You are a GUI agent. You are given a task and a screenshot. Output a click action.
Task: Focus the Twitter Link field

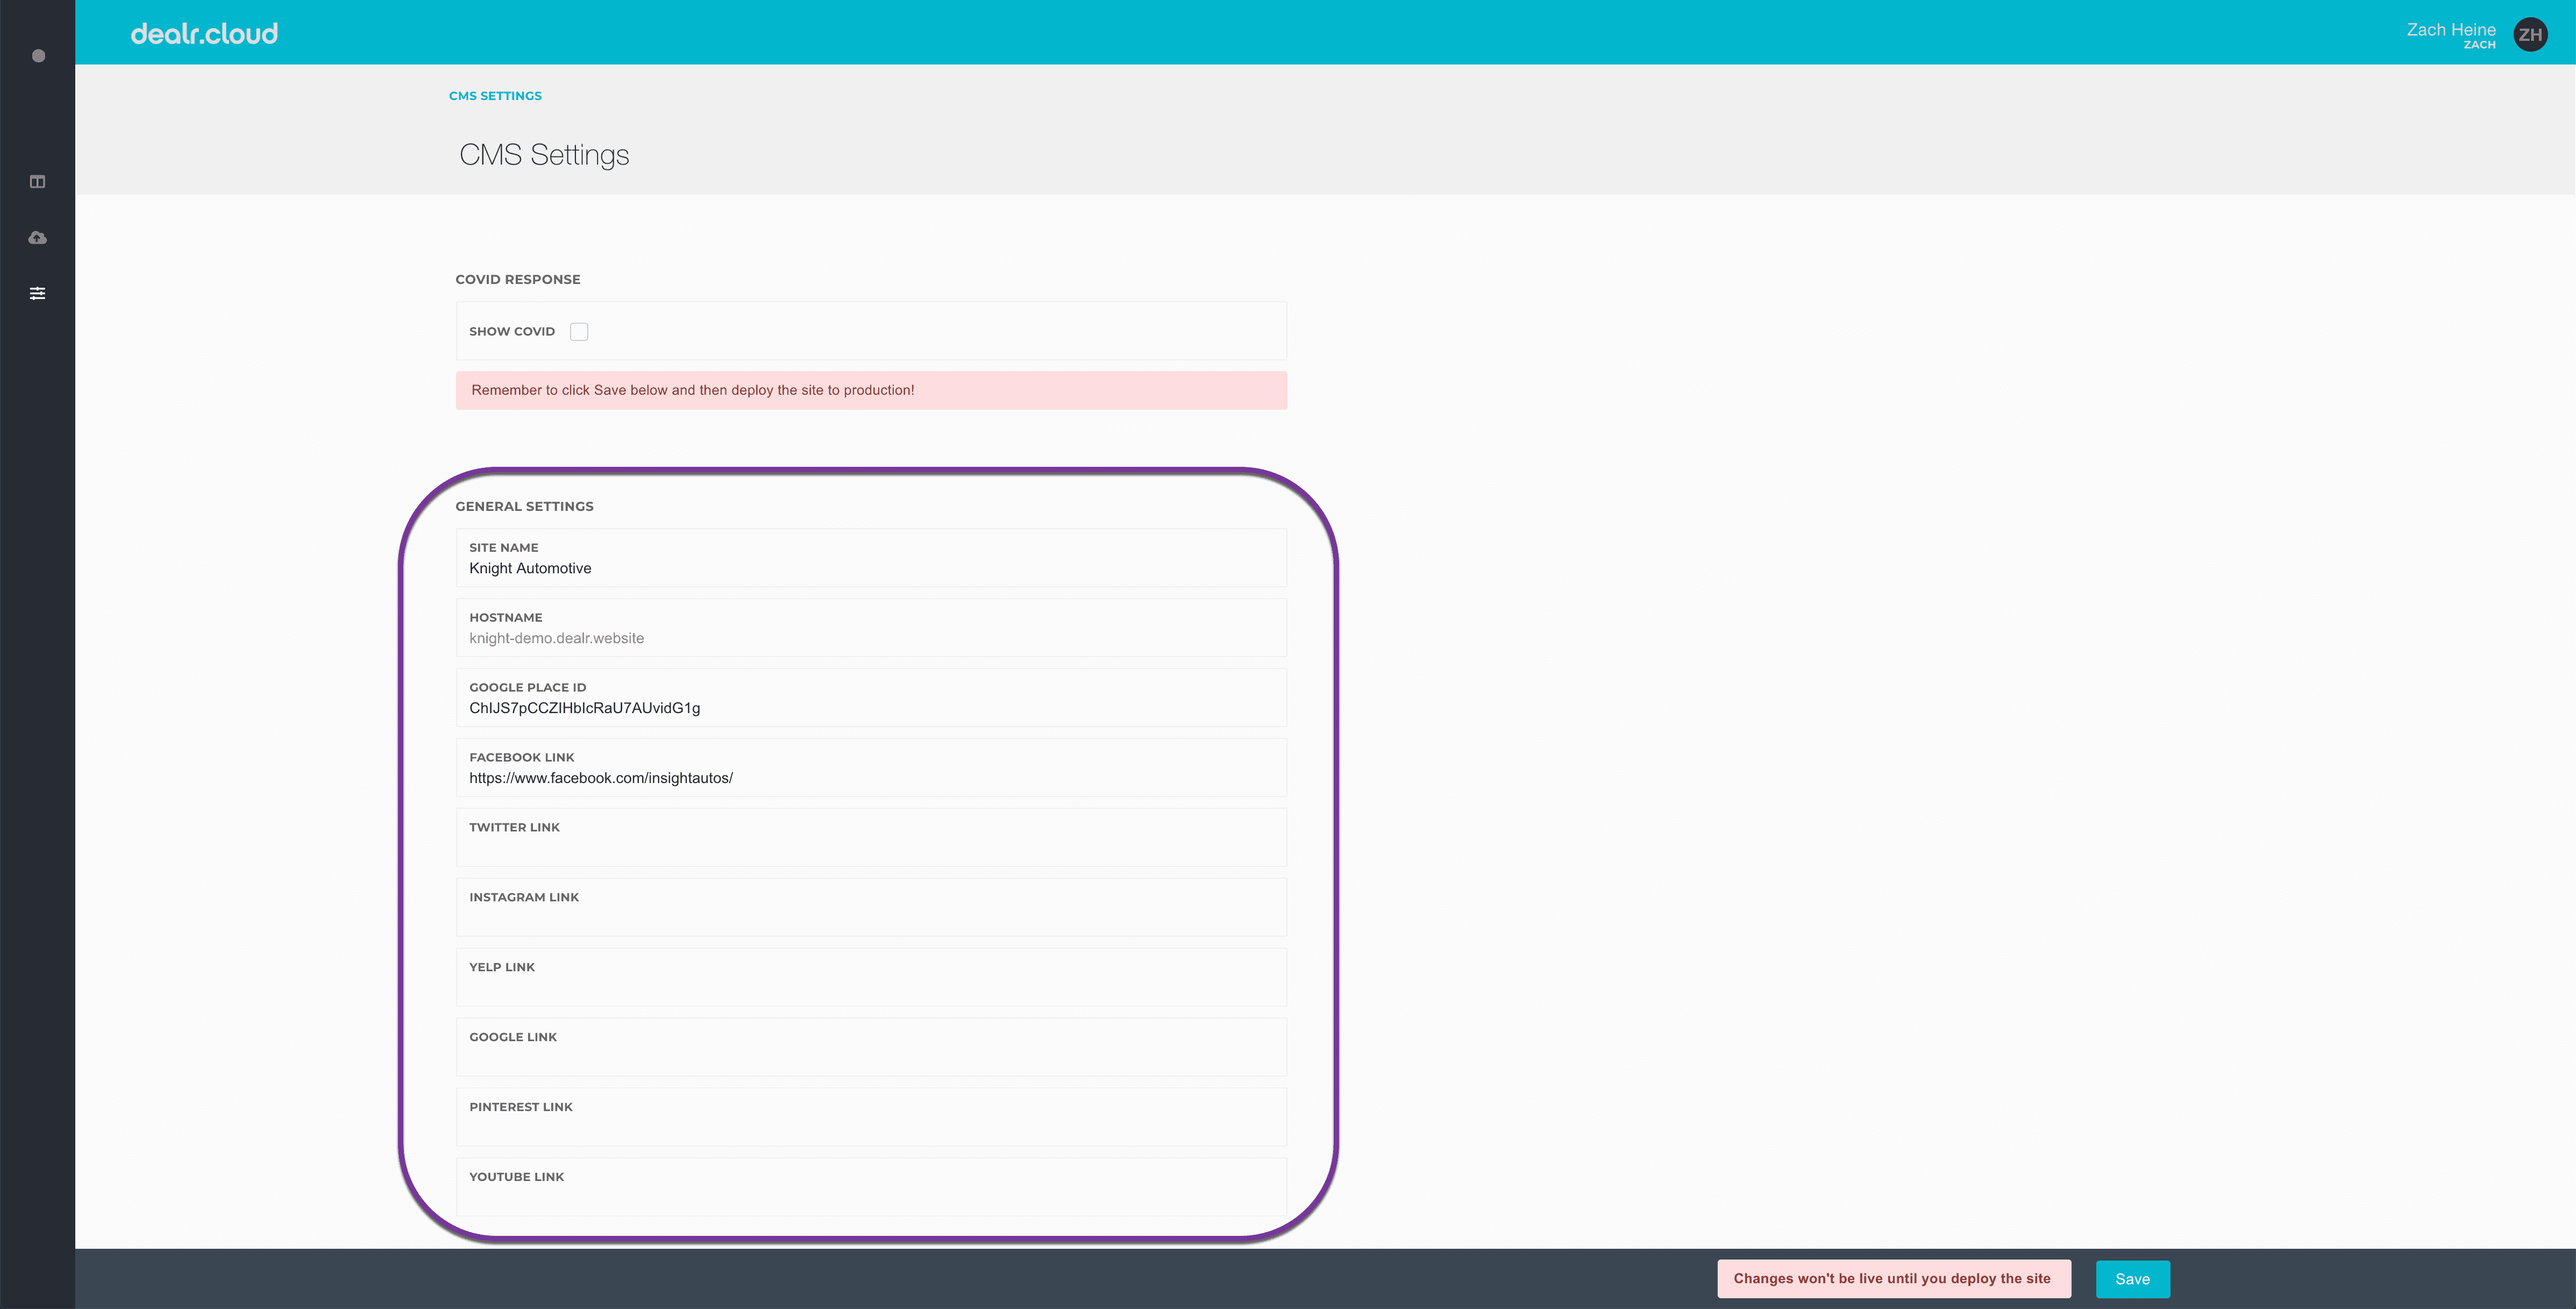tap(870, 847)
